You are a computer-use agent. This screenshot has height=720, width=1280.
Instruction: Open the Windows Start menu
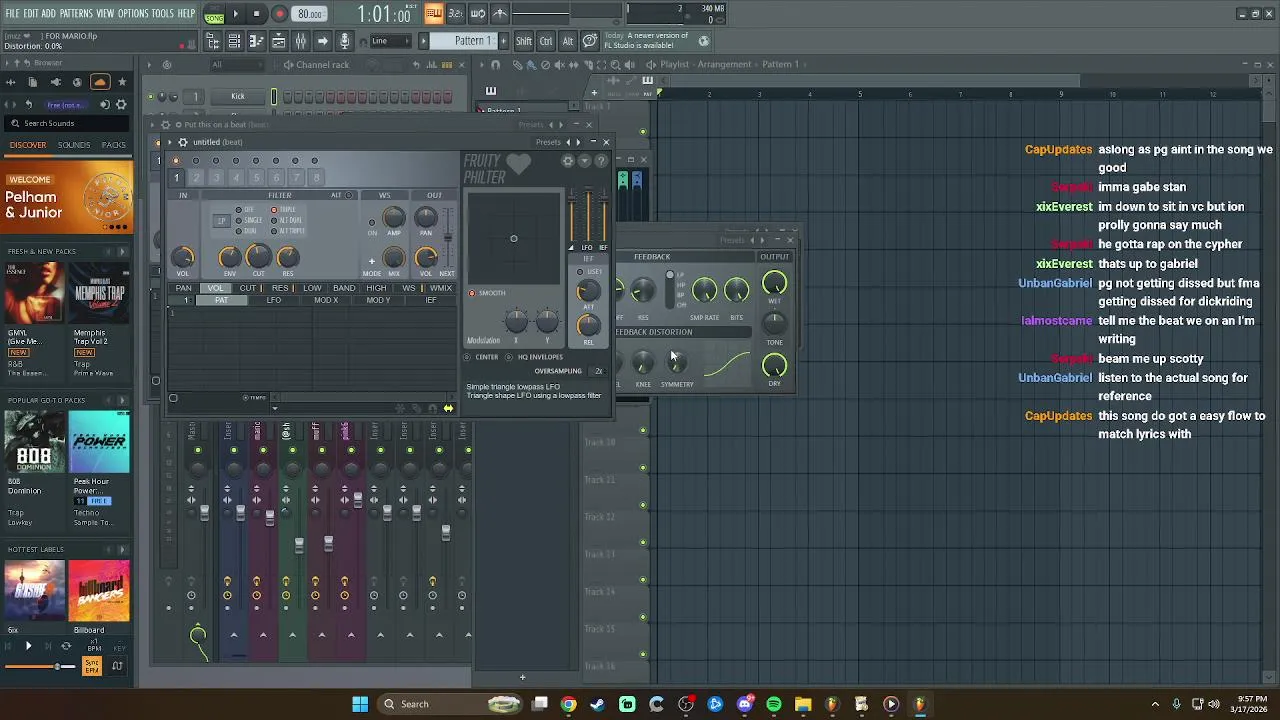[360, 704]
